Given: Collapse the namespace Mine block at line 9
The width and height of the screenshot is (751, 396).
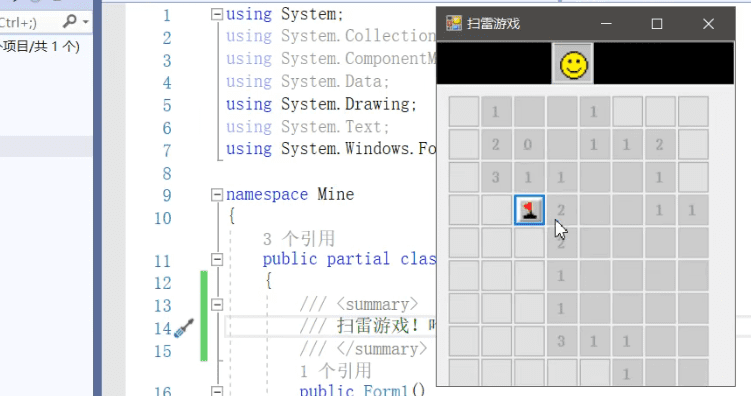Looking at the screenshot, I should pos(217,194).
